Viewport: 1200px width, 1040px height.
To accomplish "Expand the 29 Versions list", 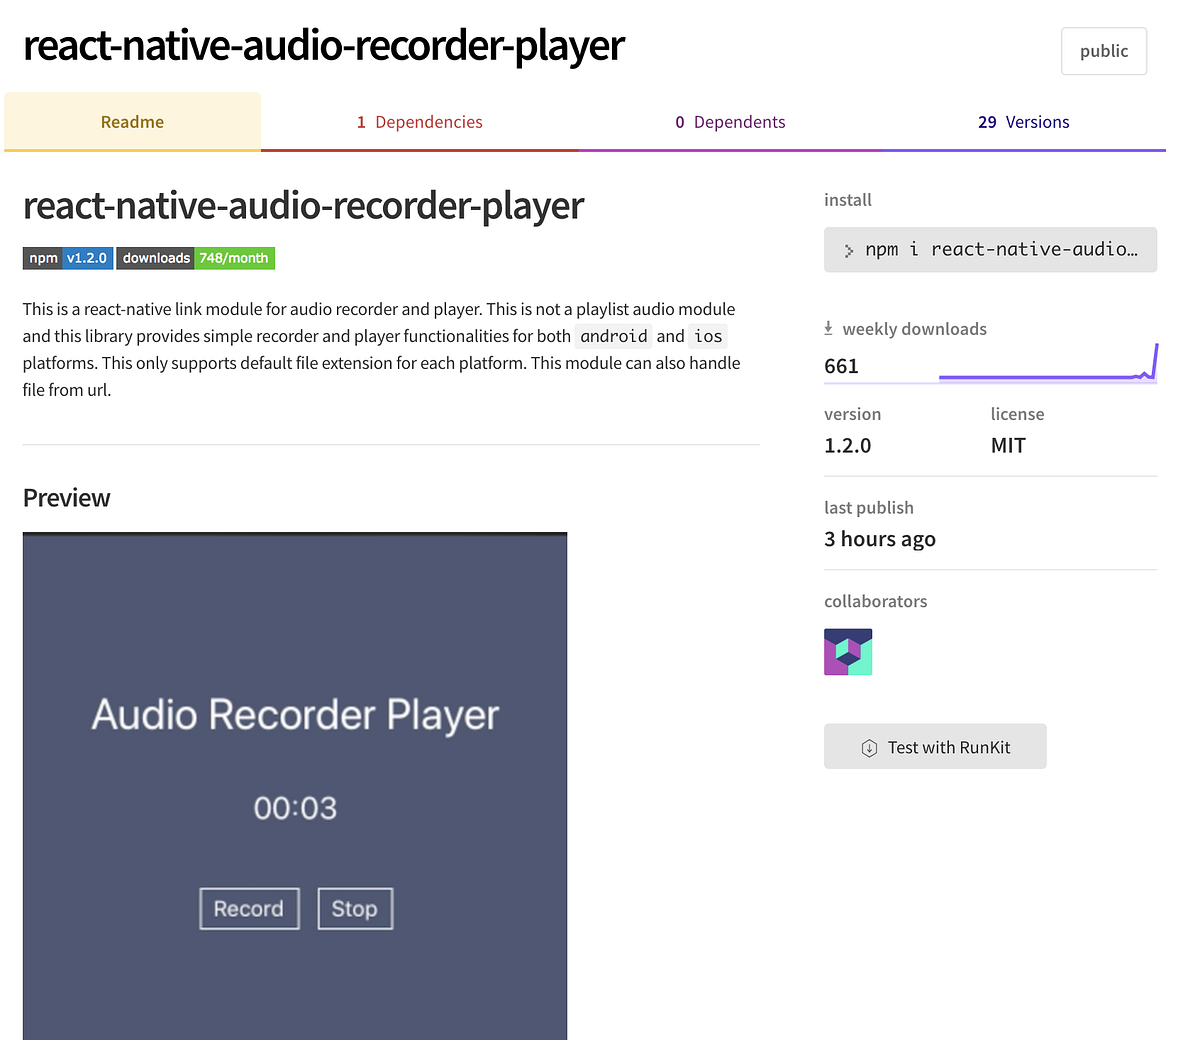I will 1024,121.
